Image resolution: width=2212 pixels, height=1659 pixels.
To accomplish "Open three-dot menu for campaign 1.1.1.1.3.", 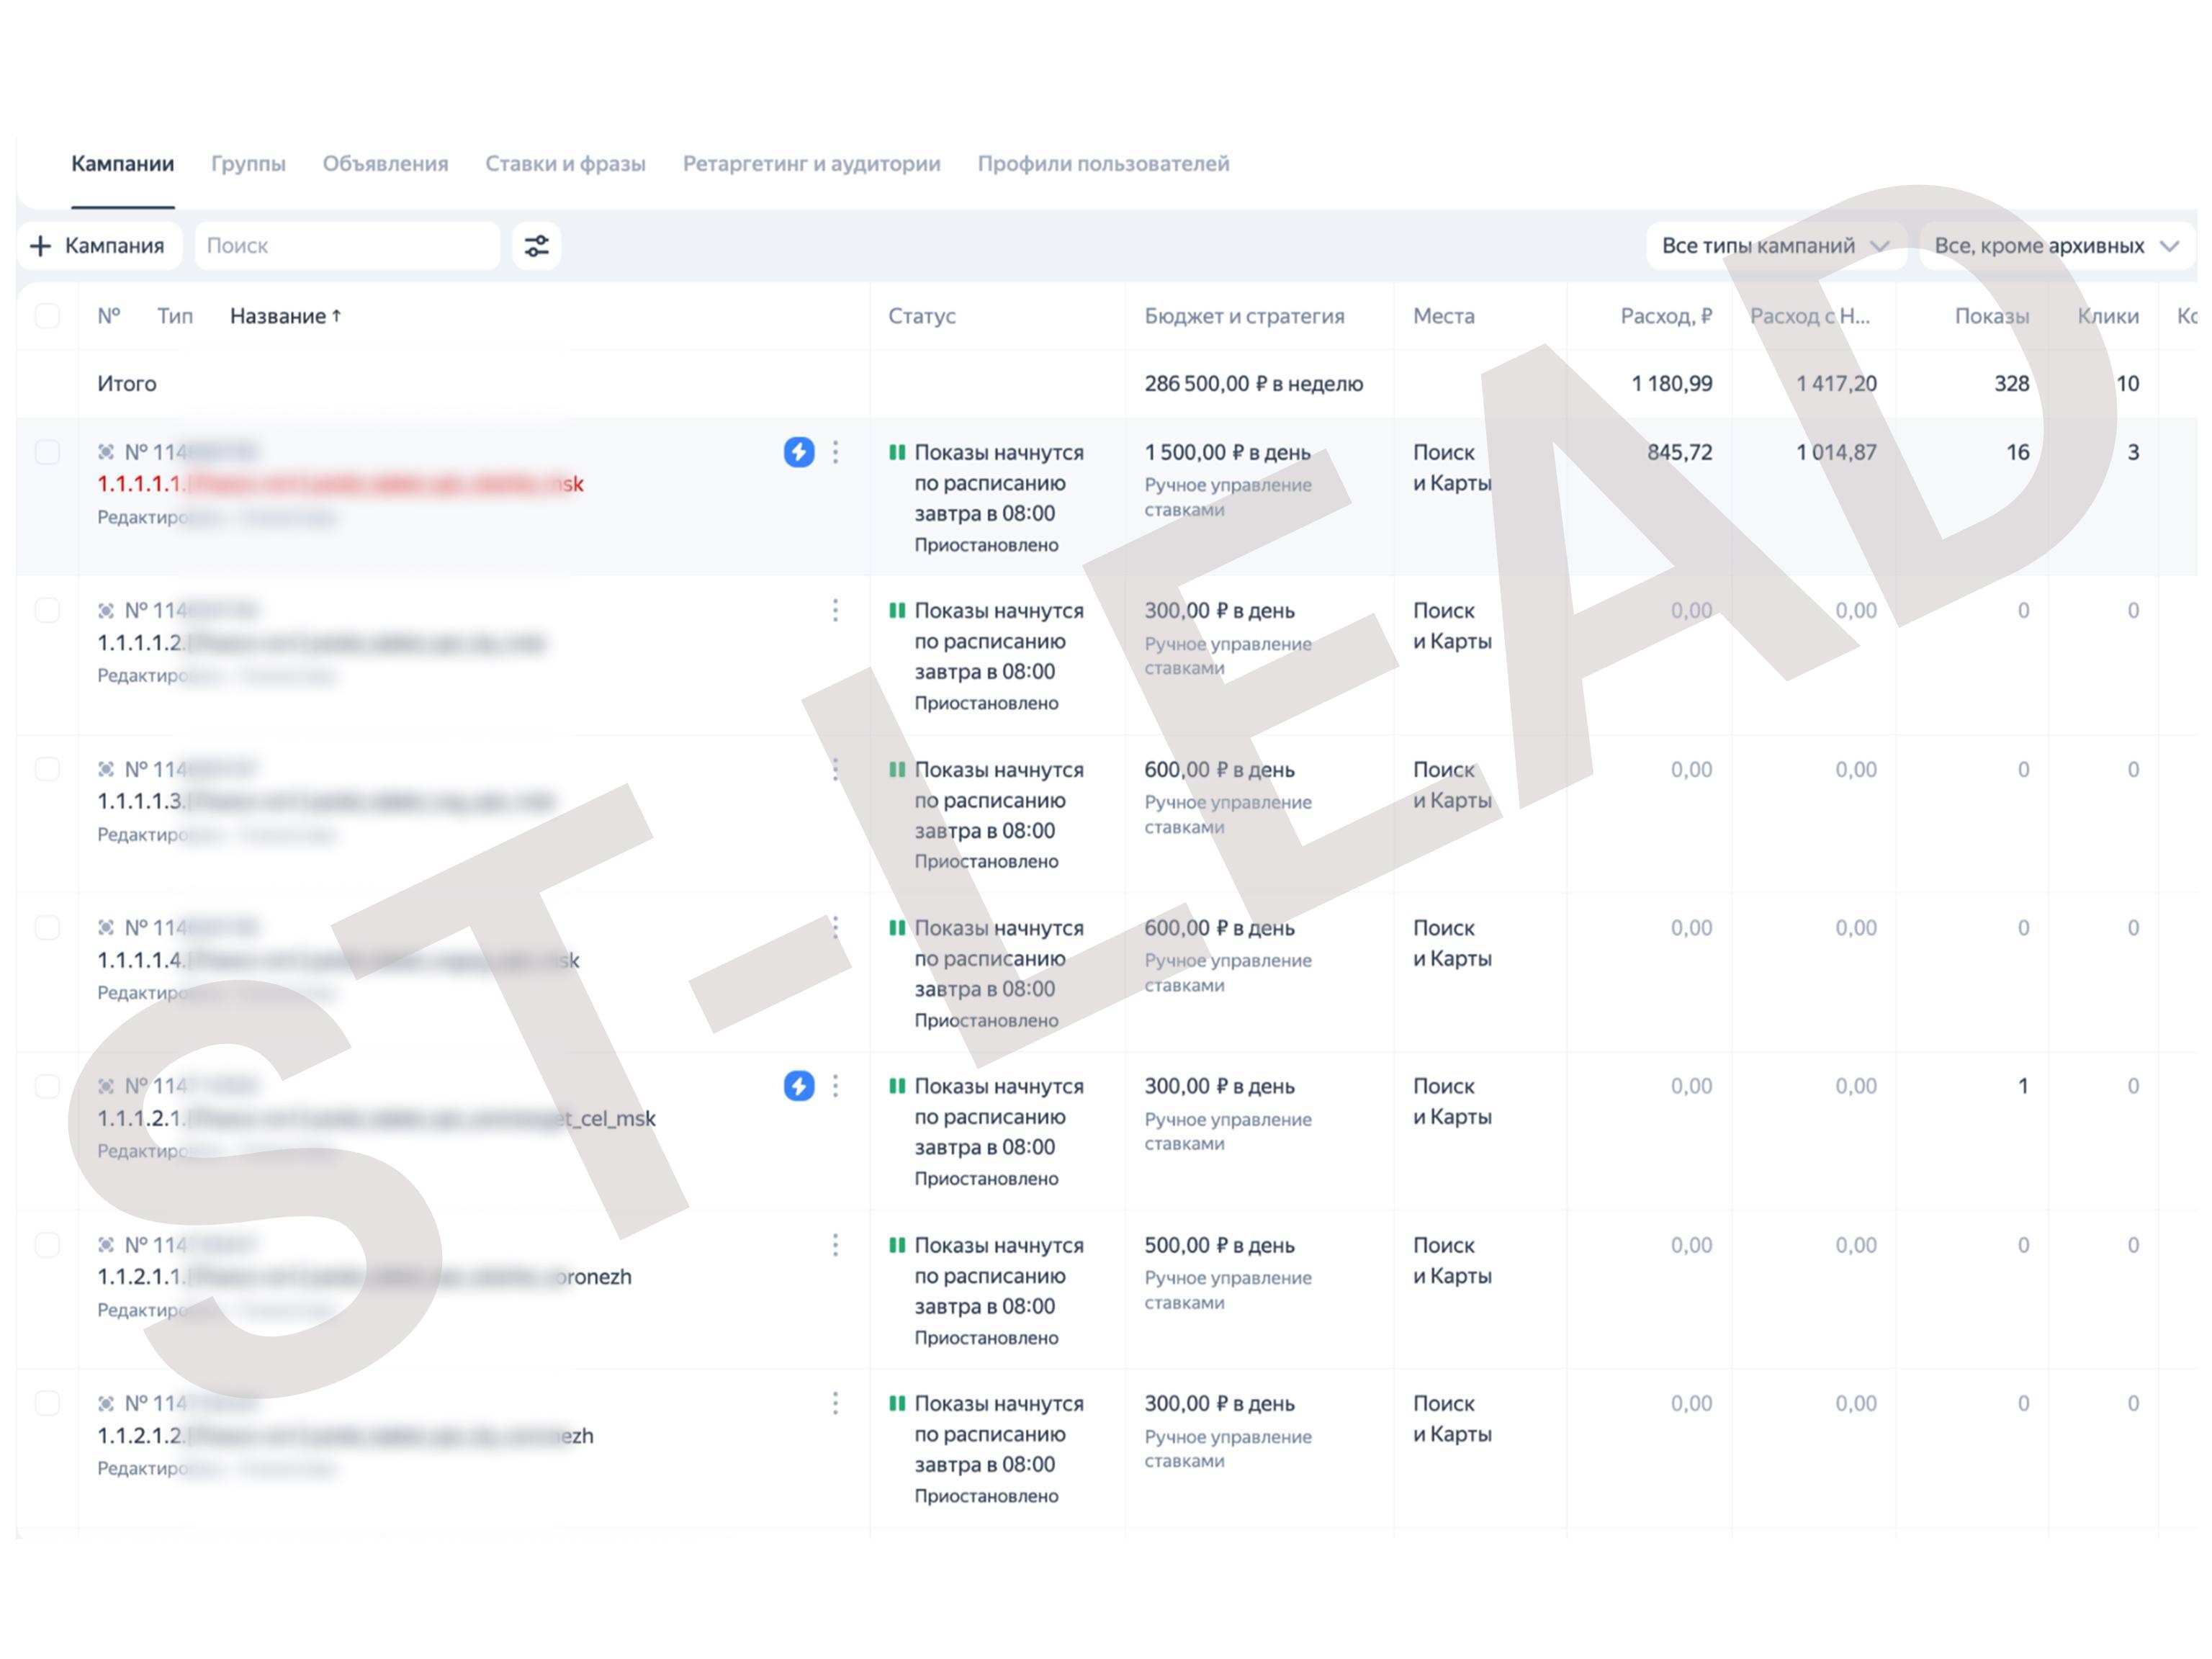I will tap(835, 769).
